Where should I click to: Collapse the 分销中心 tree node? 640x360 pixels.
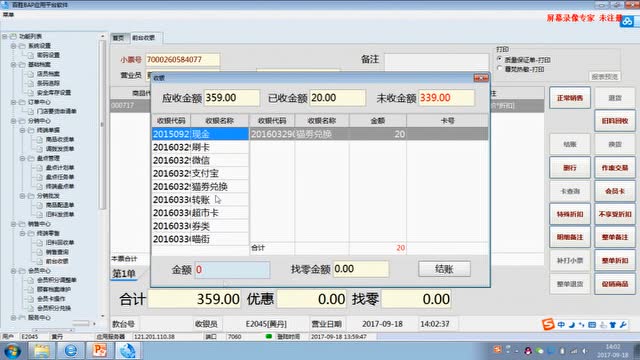13,121
